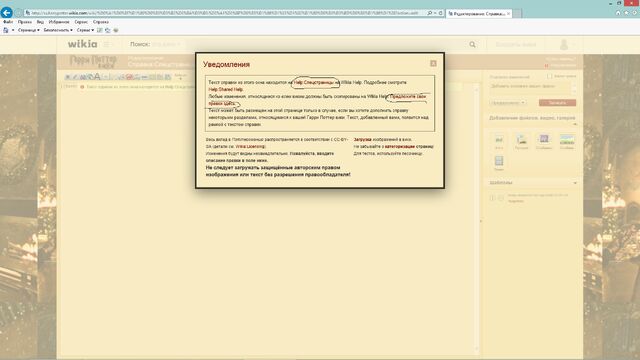
Task: Click the edit summary input field
Action: (x=530, y=87)
